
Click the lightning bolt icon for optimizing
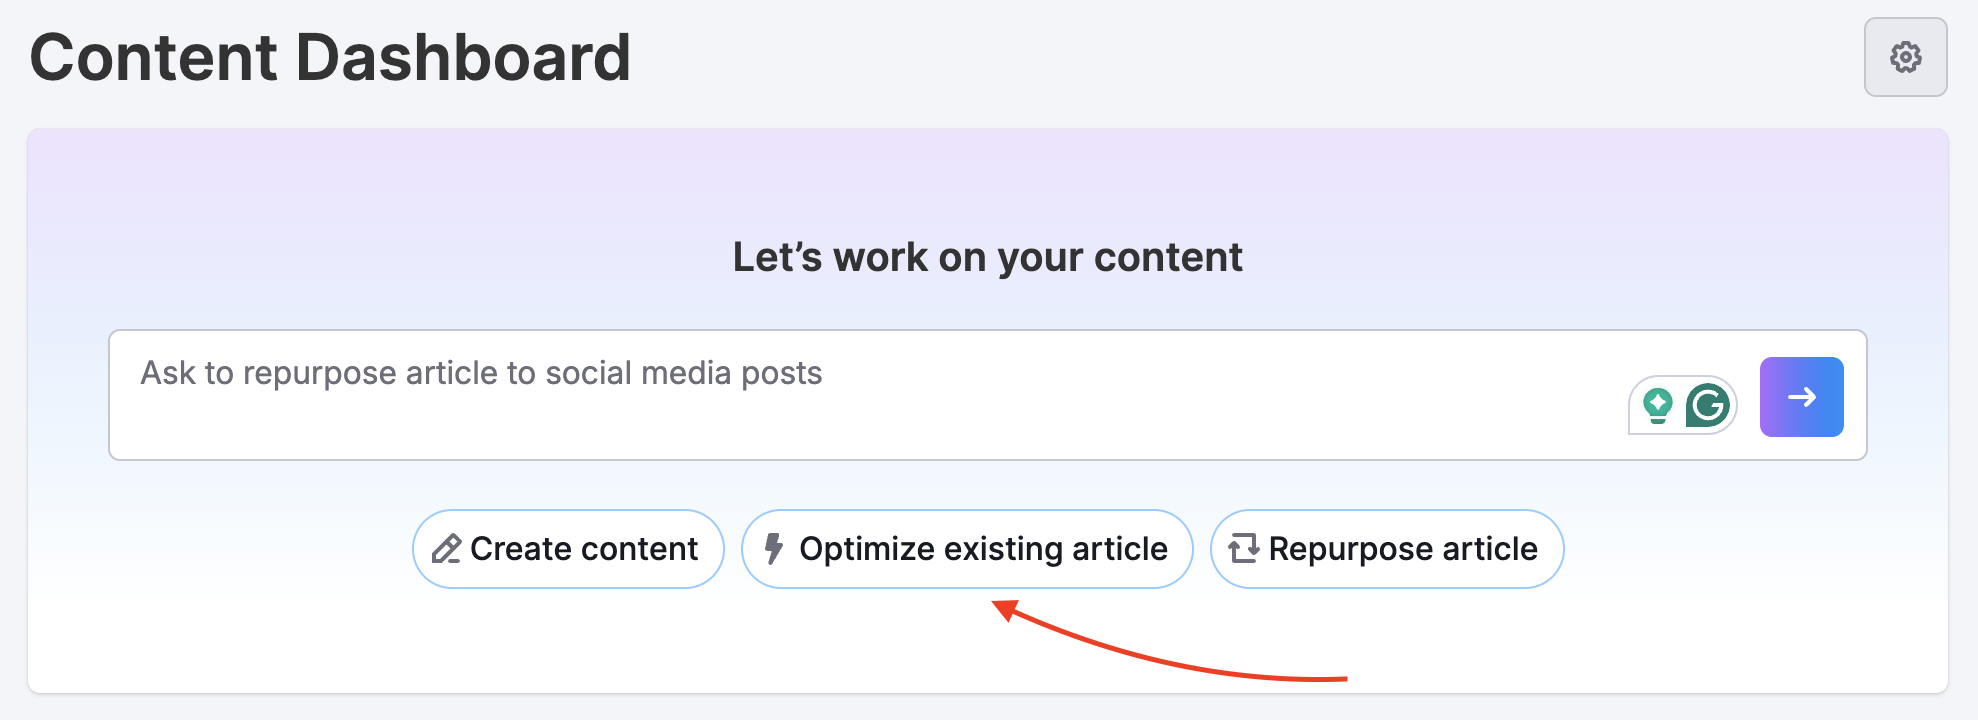(773, 548)
